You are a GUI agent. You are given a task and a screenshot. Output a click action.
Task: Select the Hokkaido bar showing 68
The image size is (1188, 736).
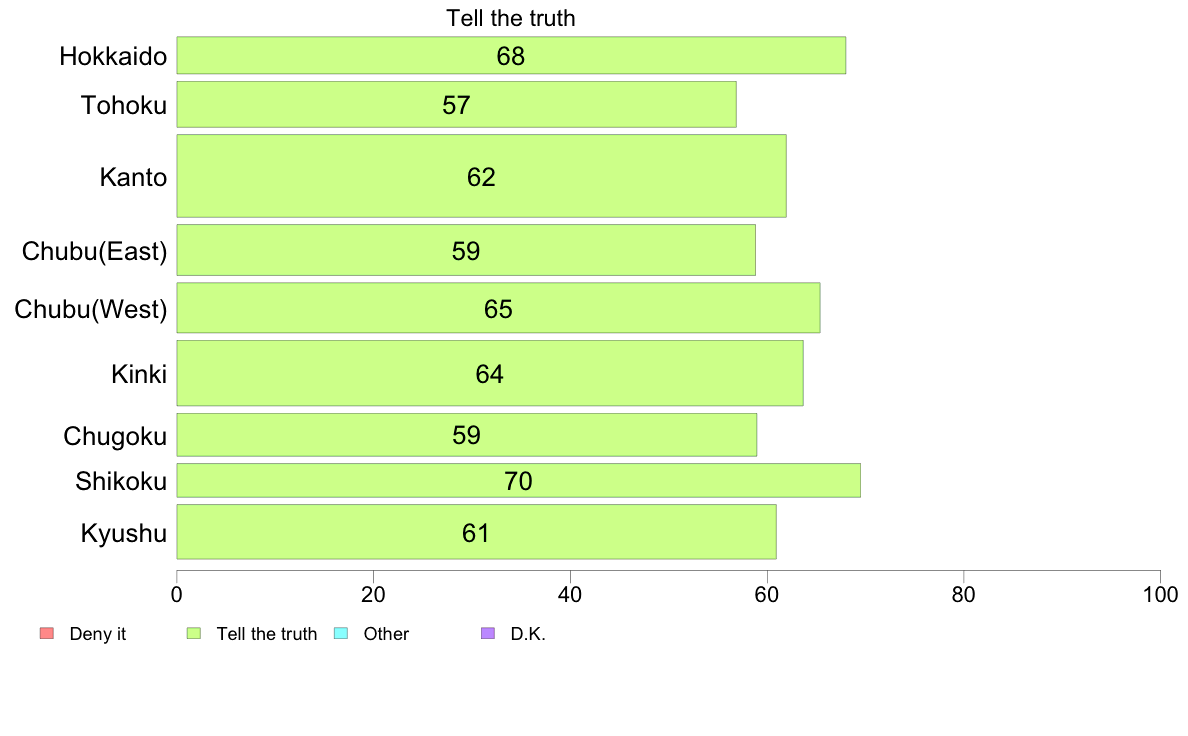511,55
